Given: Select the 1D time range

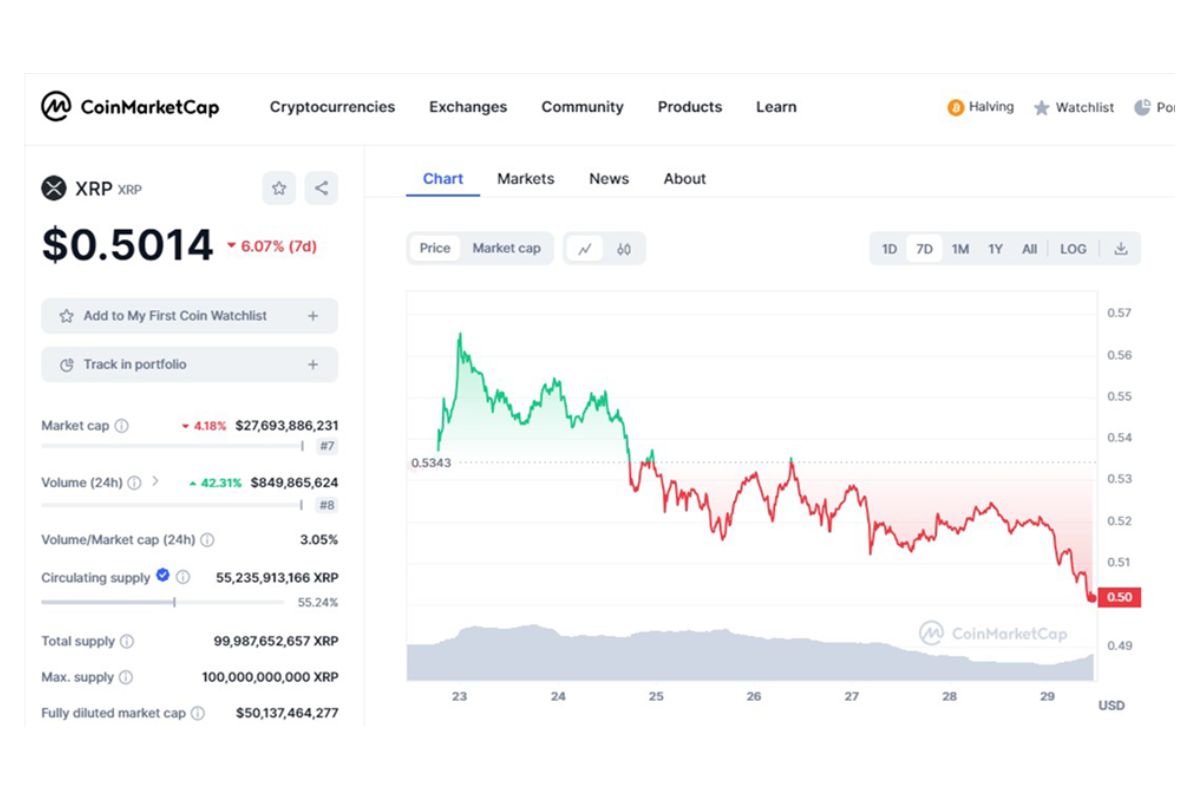Looking at the screenshot, I should point(889,249).
